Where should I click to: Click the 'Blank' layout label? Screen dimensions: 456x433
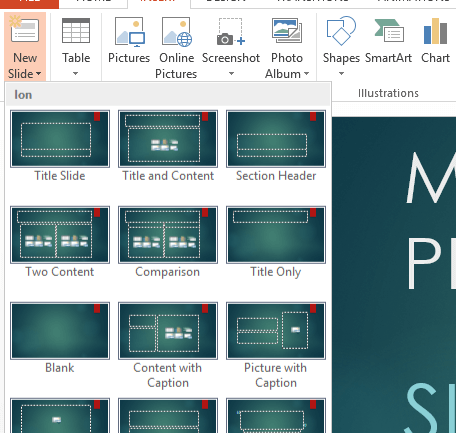(x=60, y=368)
